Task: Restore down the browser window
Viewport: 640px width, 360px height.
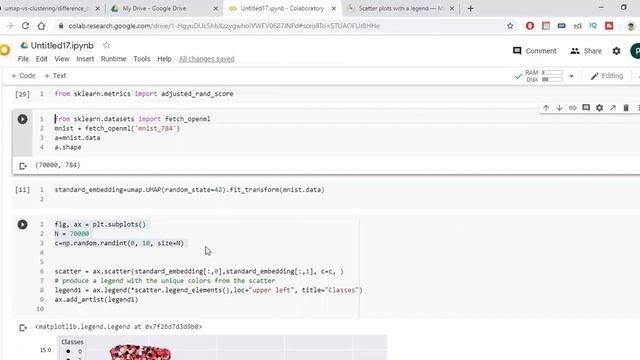Action: [624, 7]
